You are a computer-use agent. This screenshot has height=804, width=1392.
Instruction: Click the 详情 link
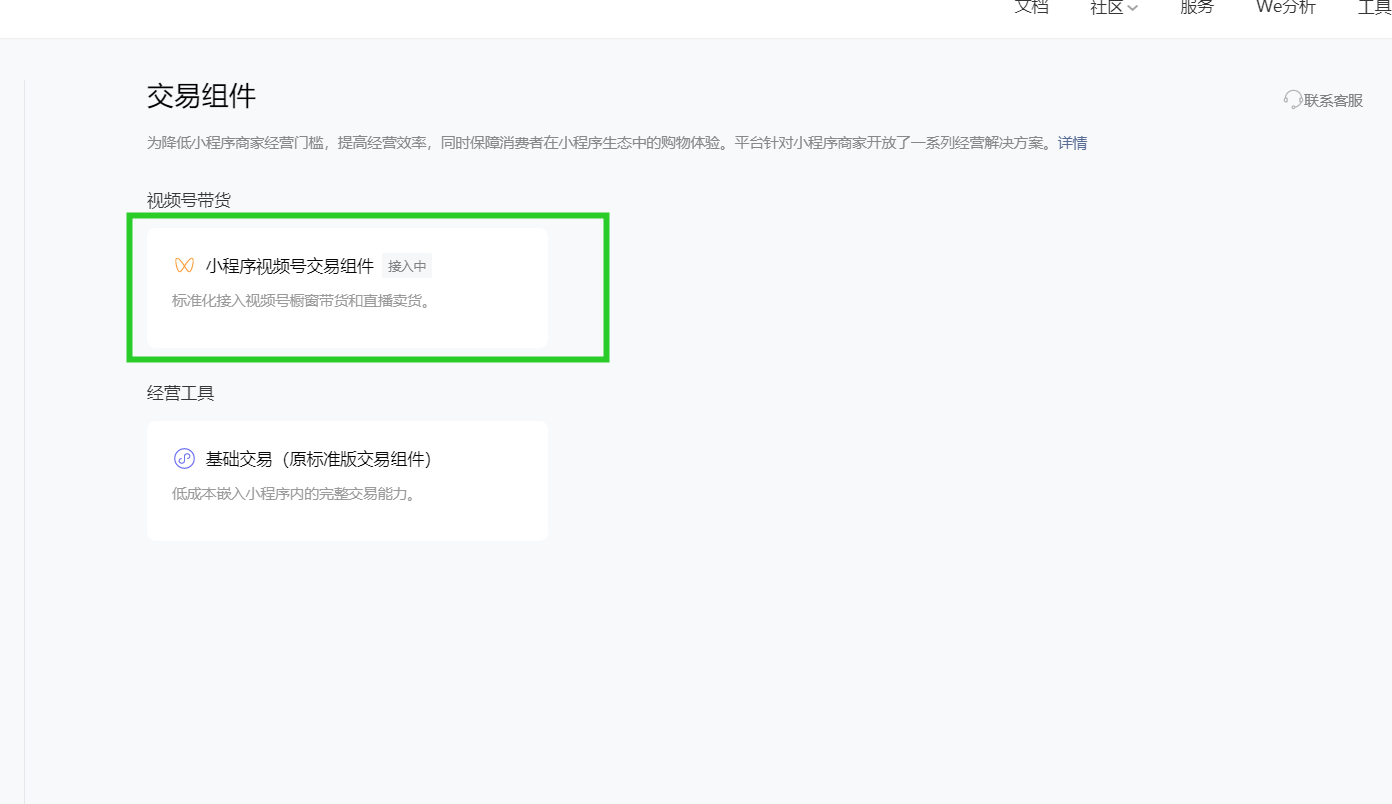click(1072, 143)
